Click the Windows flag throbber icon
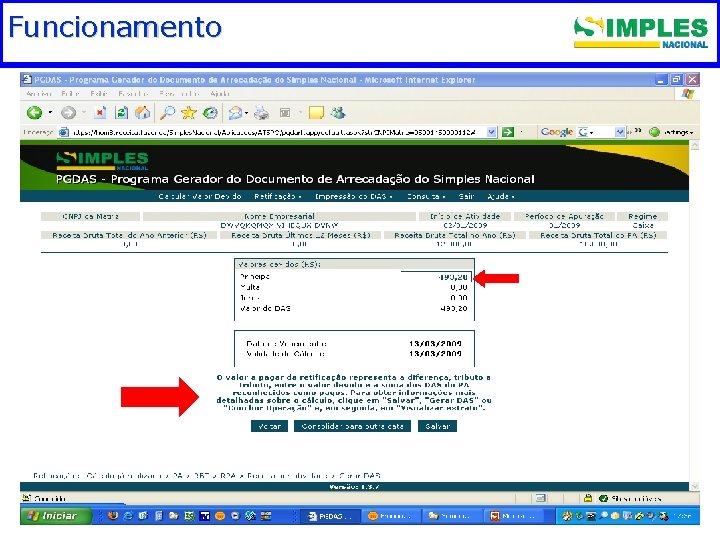This screenshot has width=720, height=540. coord(687,94)
